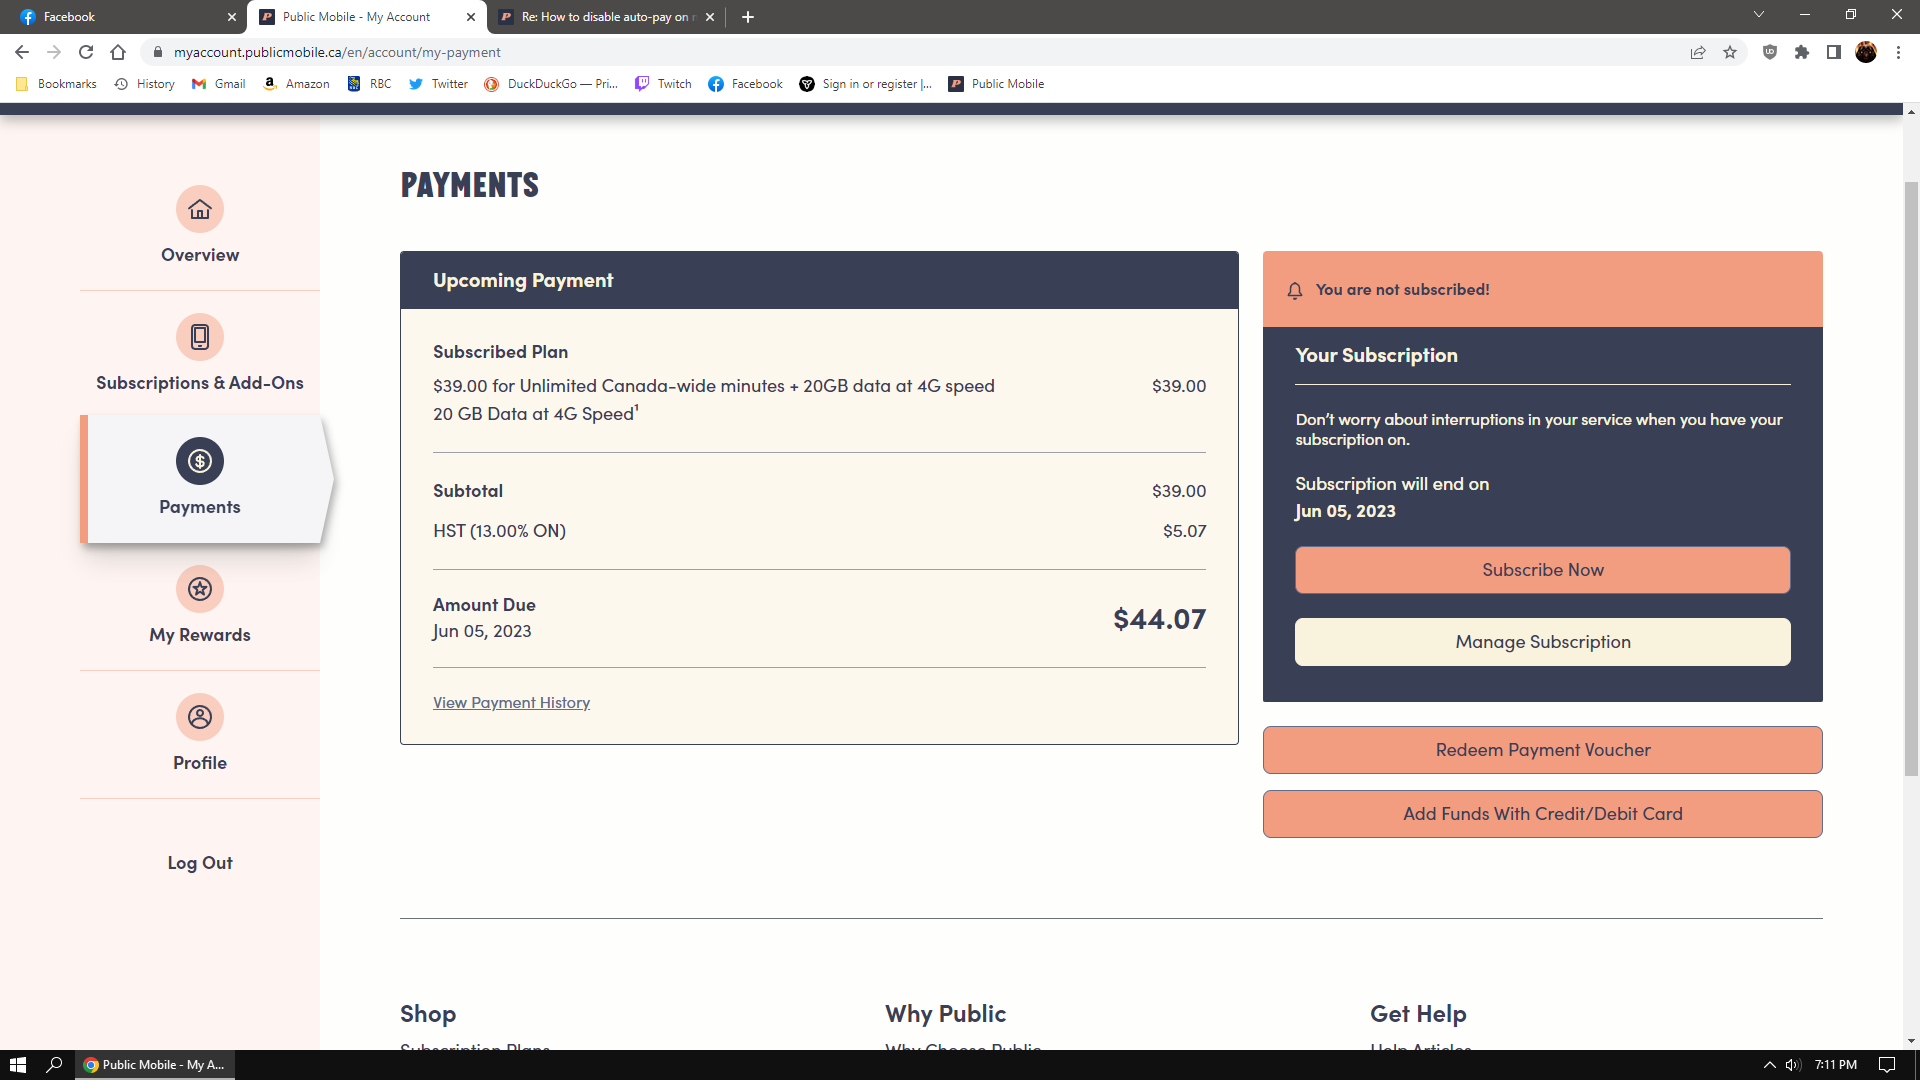Expand the tab search chevron

click(1759, 15)
